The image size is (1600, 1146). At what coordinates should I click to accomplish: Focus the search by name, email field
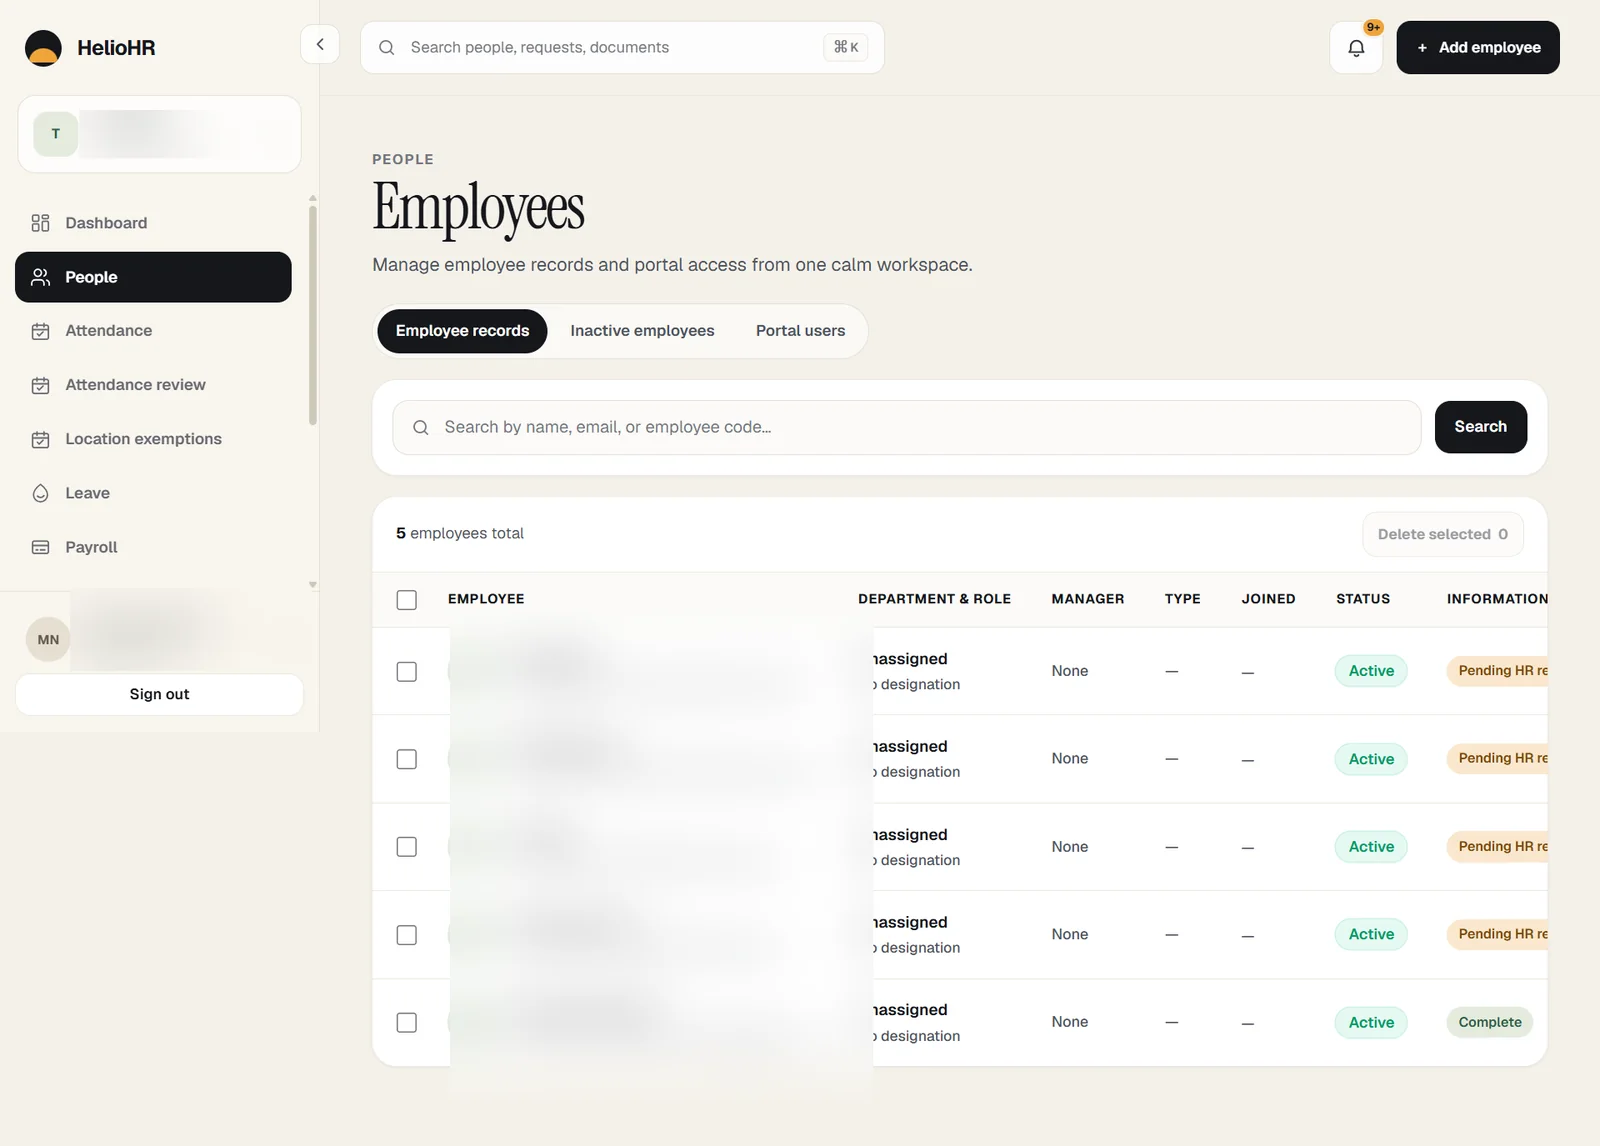(907, 427)
